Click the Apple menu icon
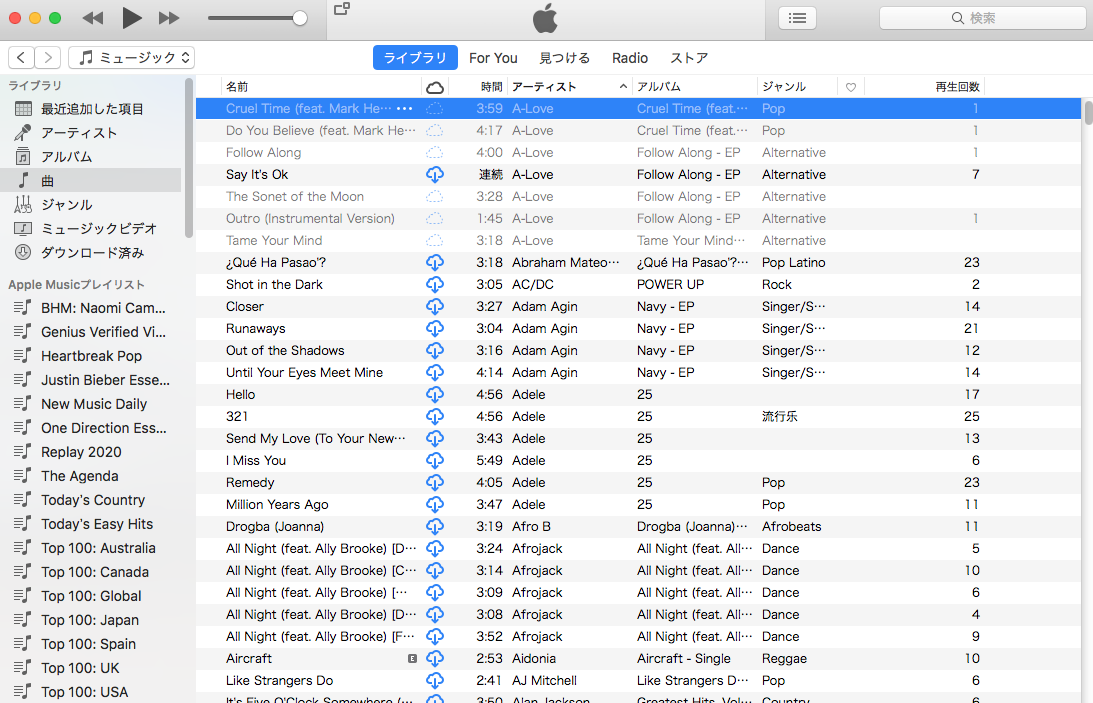 coord(545,17)
